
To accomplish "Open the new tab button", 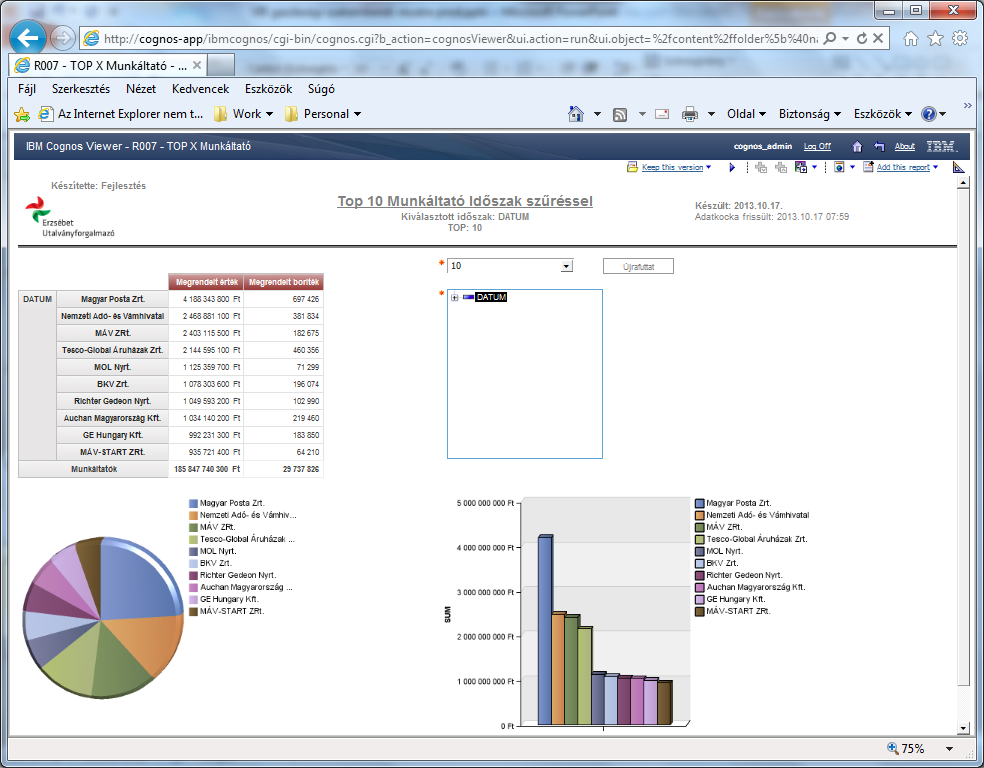I will (220, 65).
